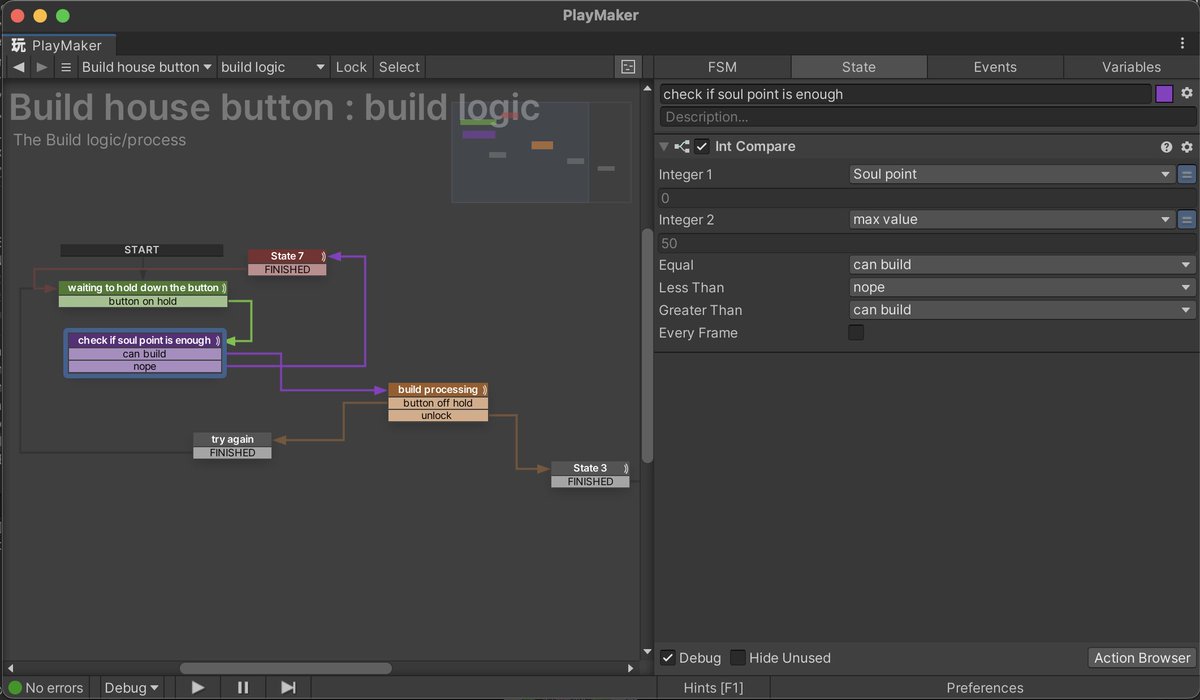
Task: Toggle variable mode button for Integer 2
Action: tap(1187, 219)
